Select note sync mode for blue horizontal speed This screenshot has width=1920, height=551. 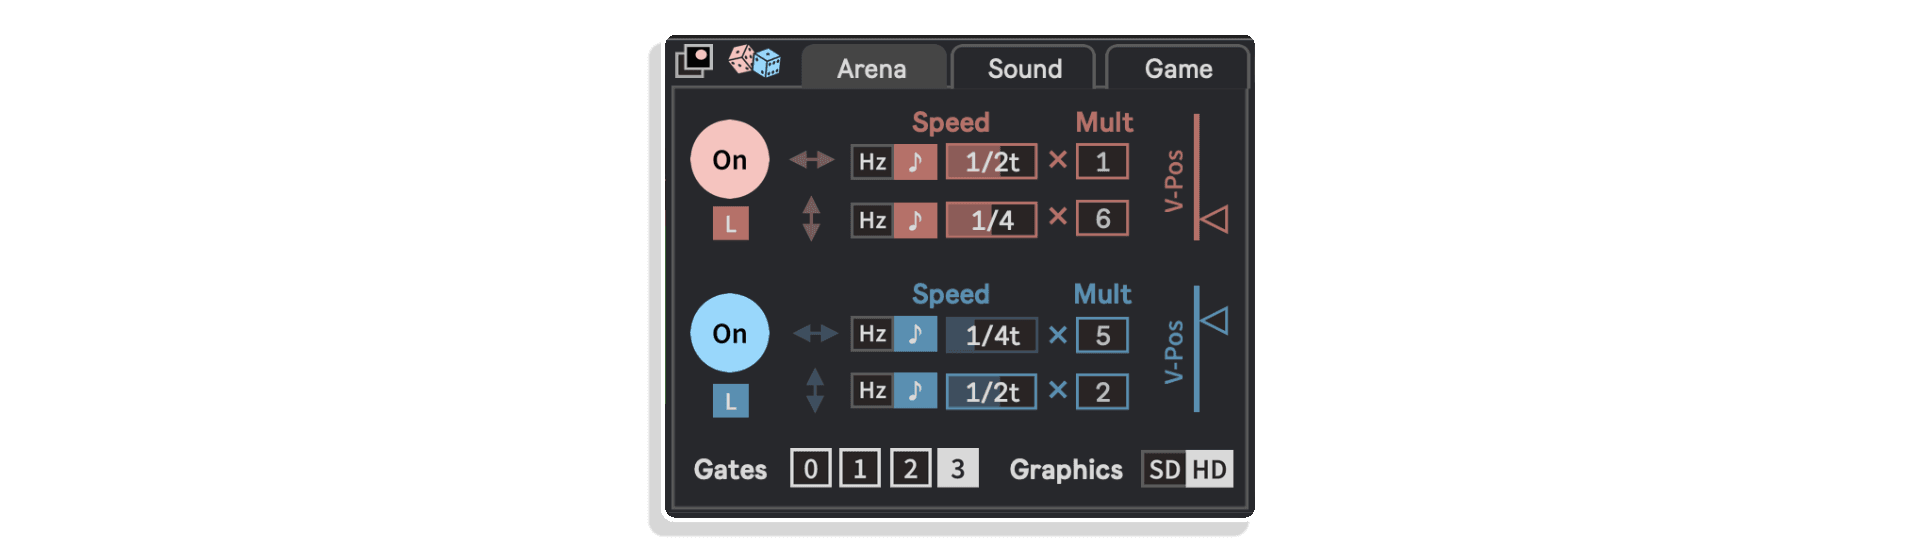(x=915, y=334)
